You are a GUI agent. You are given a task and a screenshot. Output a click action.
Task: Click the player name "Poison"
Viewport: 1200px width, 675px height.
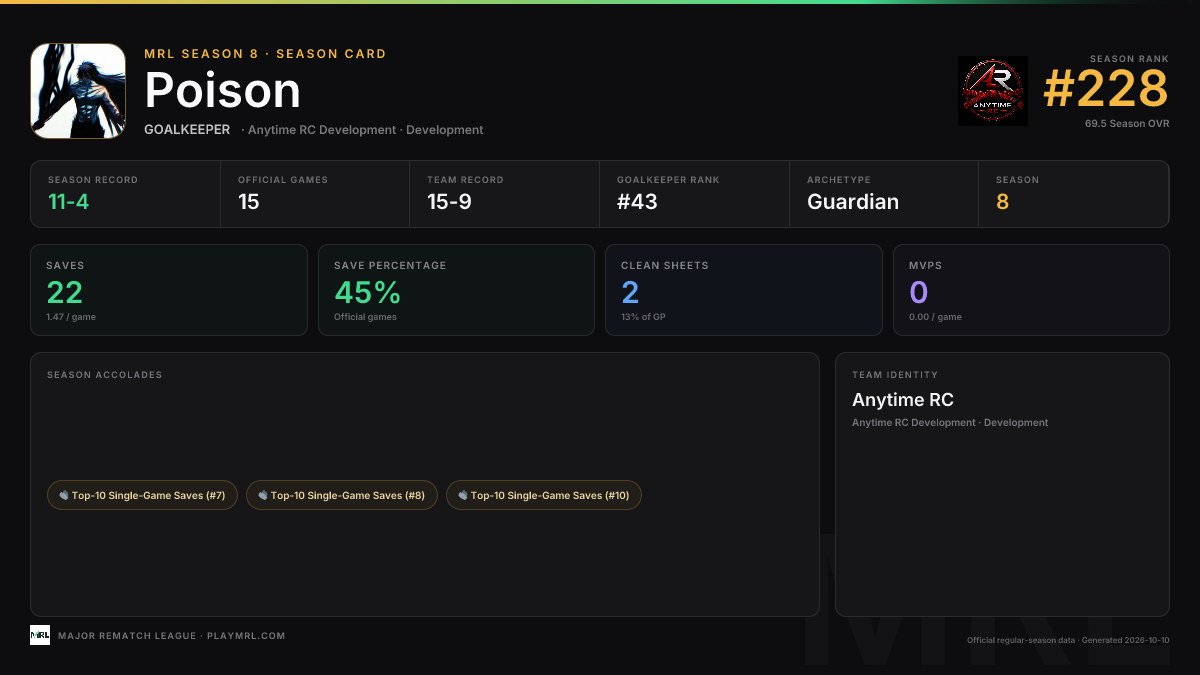(222, 91)
